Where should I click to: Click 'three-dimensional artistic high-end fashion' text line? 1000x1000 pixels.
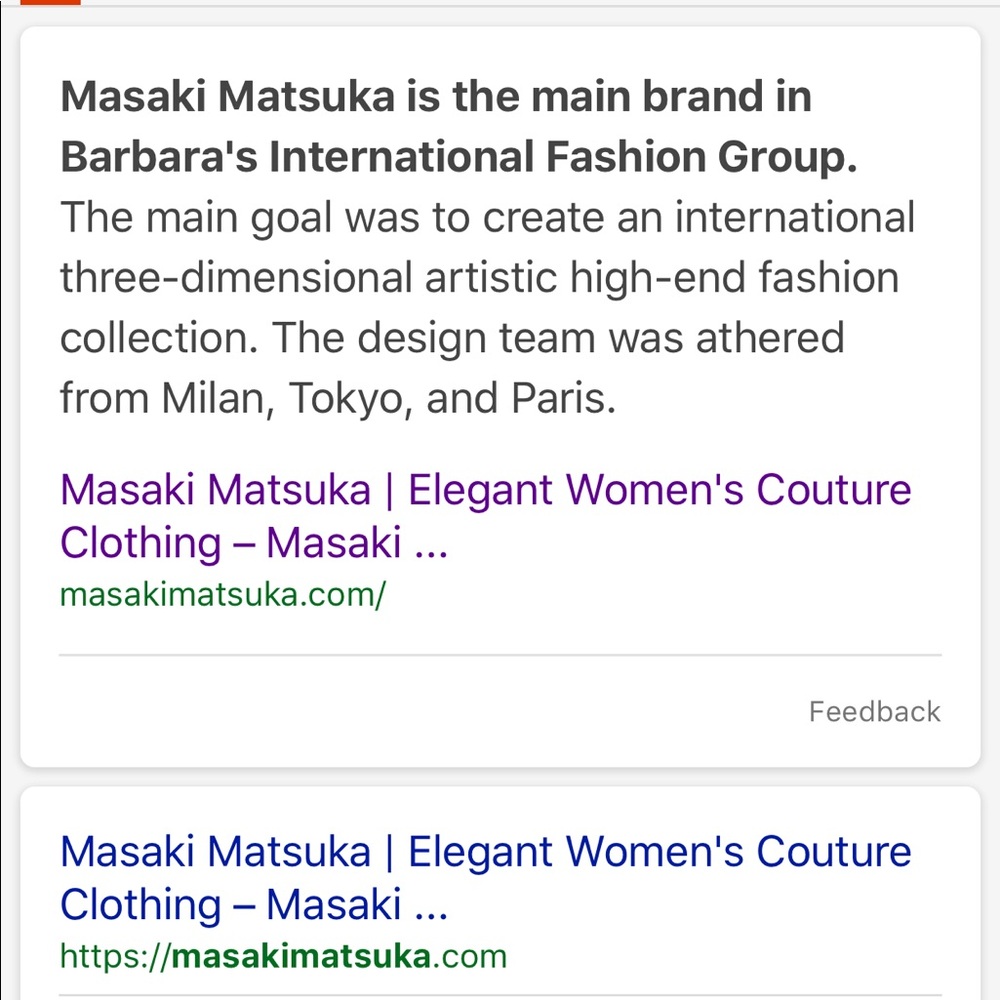(480, 278)
